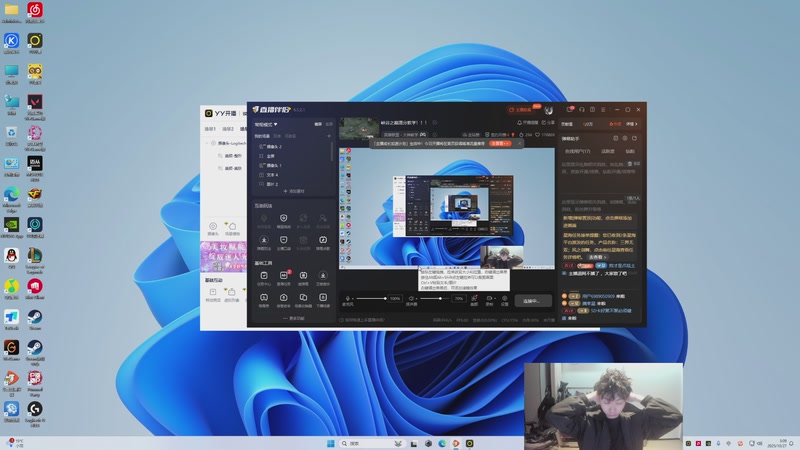Click the 录制 record camera icon
This screenshot has width=800, height=450.
pos(489,298)
